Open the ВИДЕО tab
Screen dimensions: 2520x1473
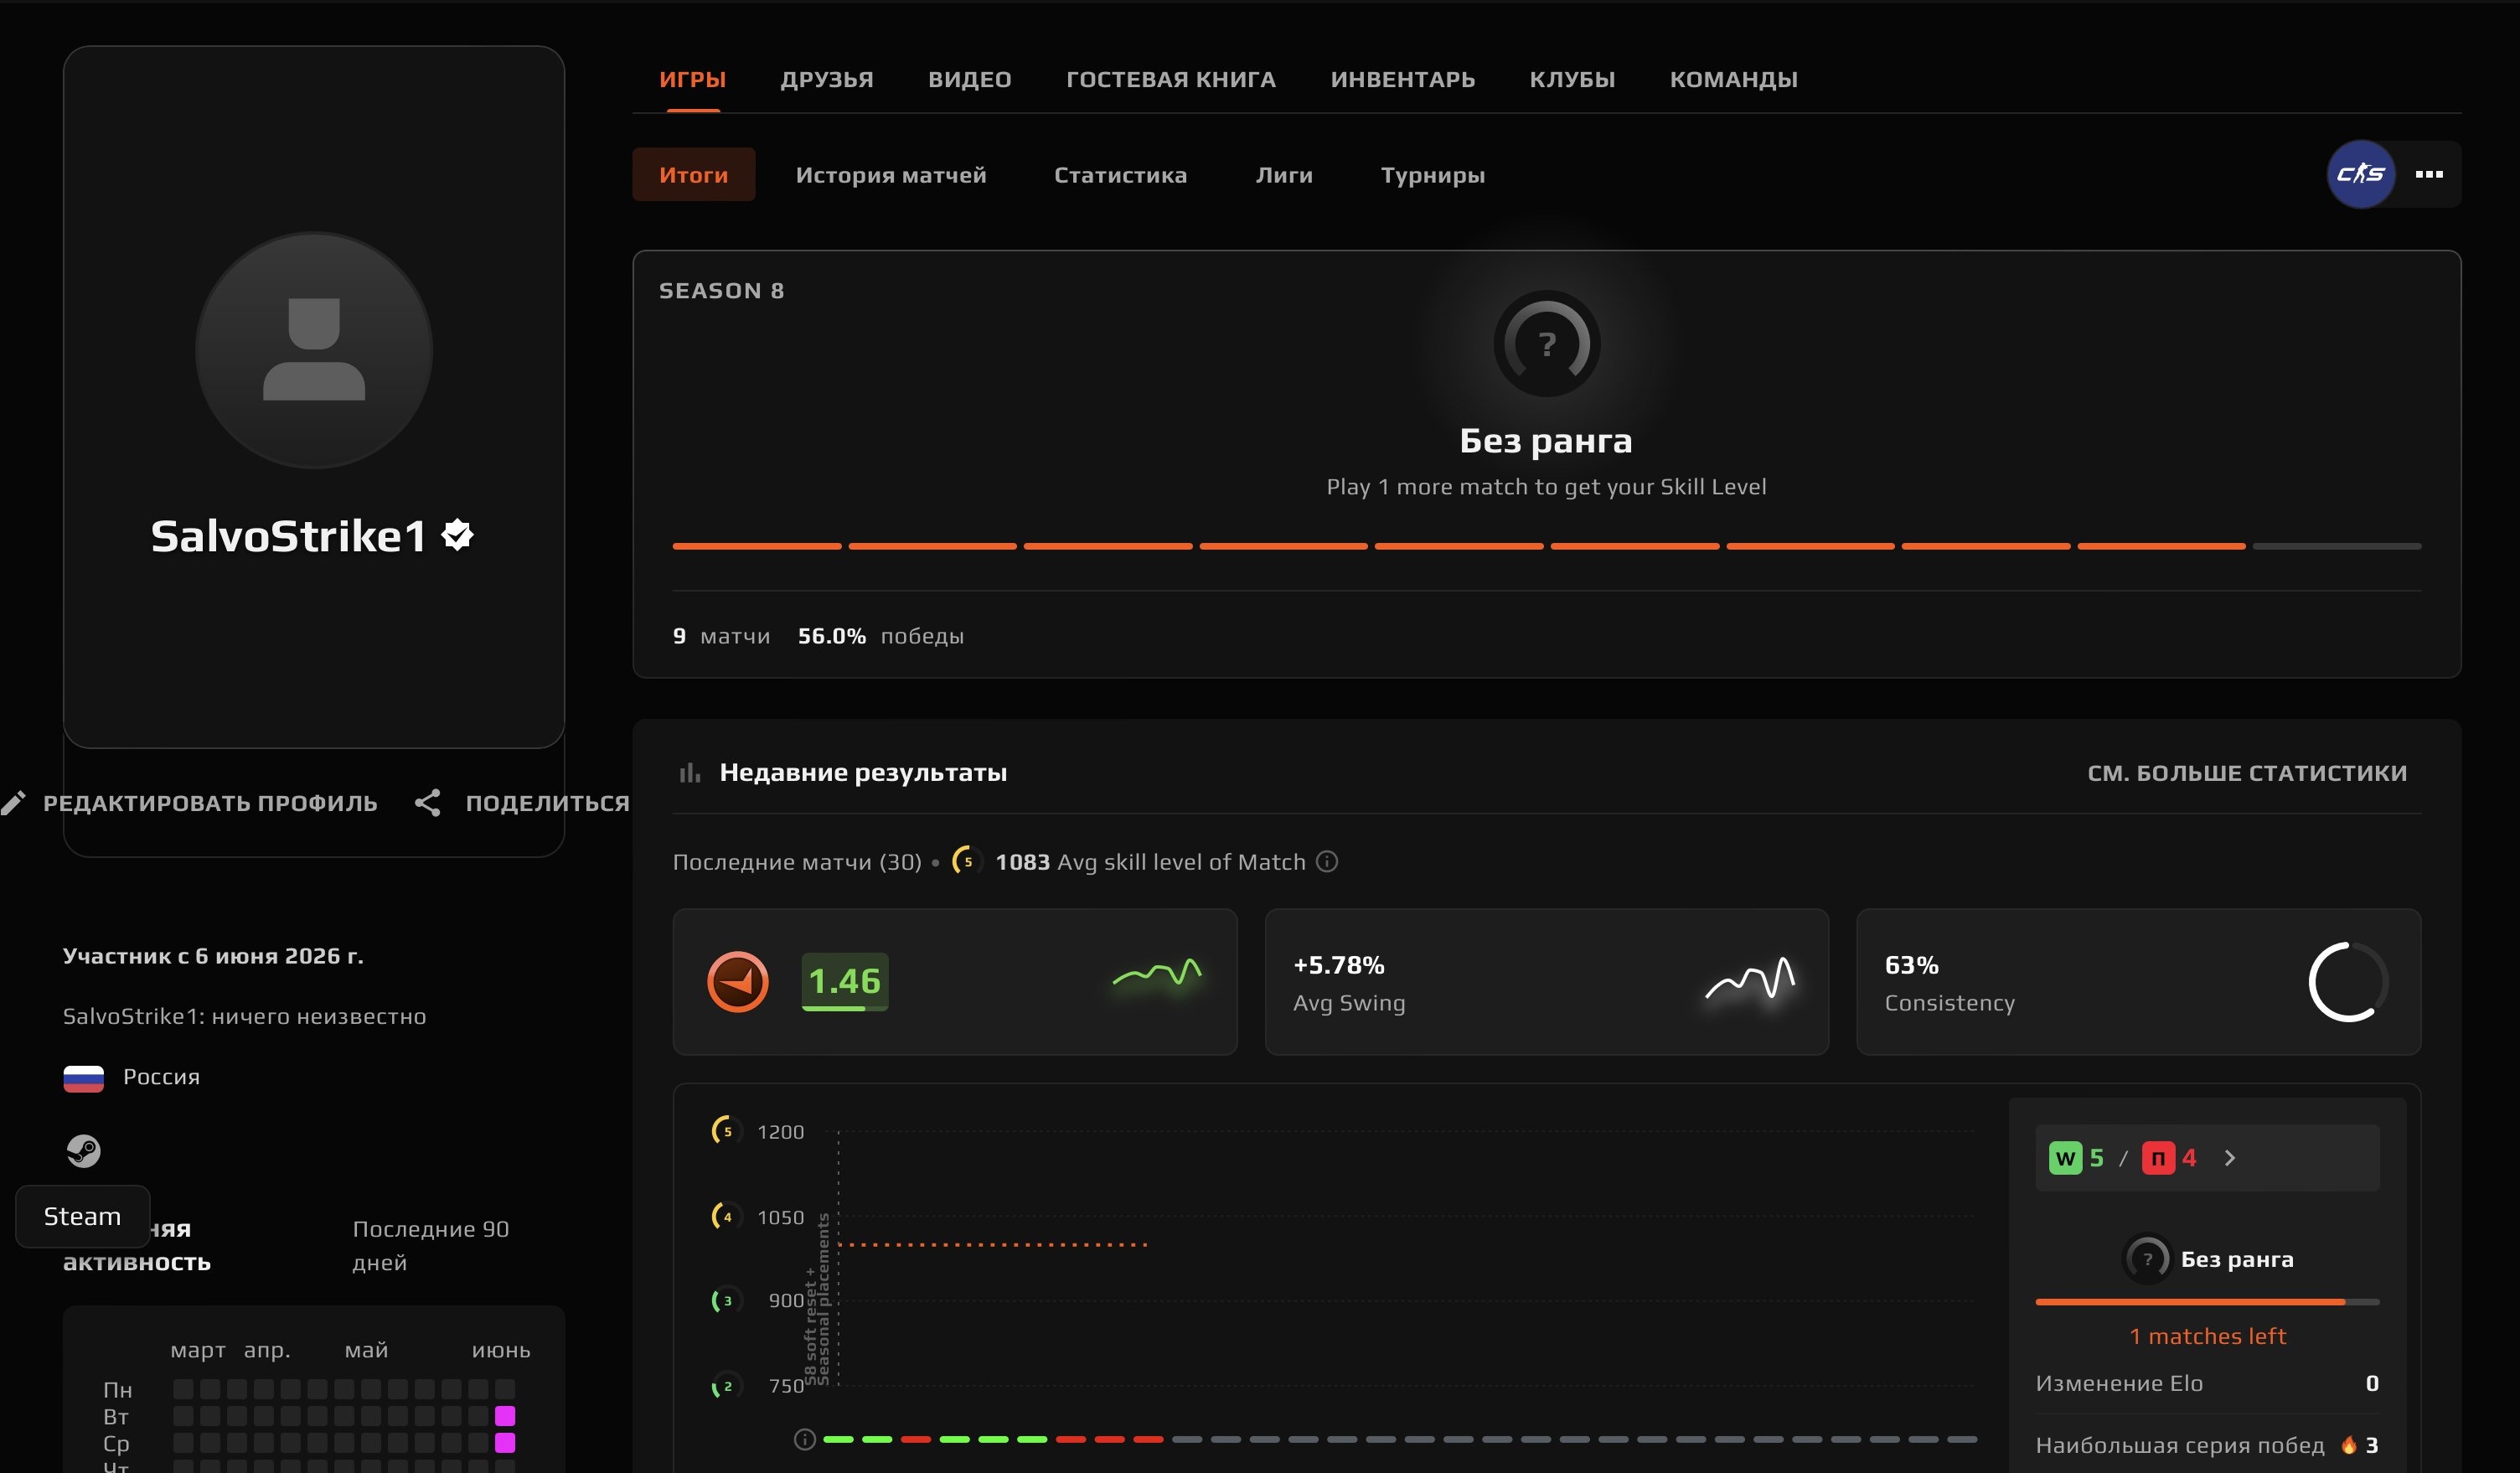(969, 79)
